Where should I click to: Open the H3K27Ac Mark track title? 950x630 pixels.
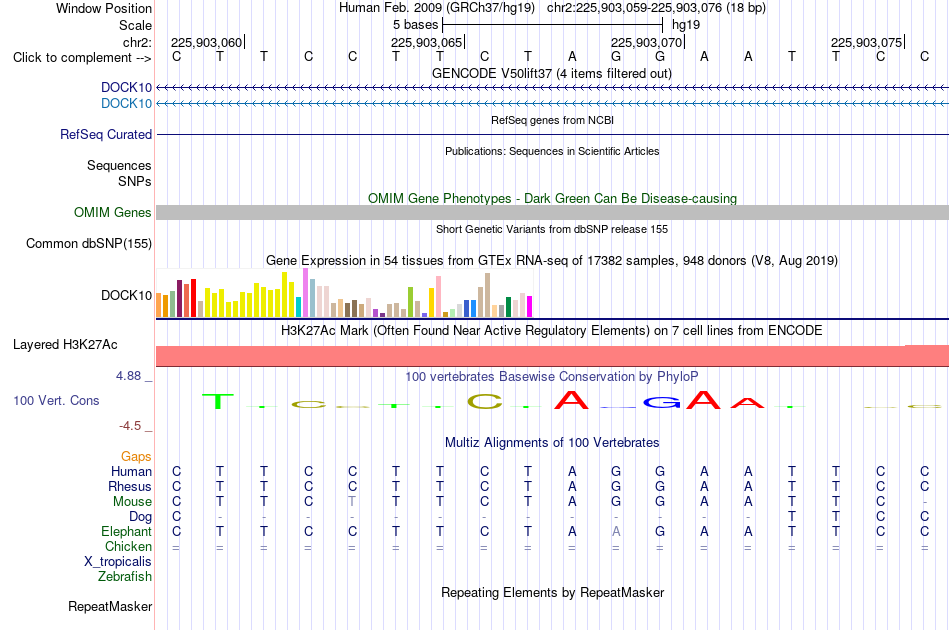552,331
